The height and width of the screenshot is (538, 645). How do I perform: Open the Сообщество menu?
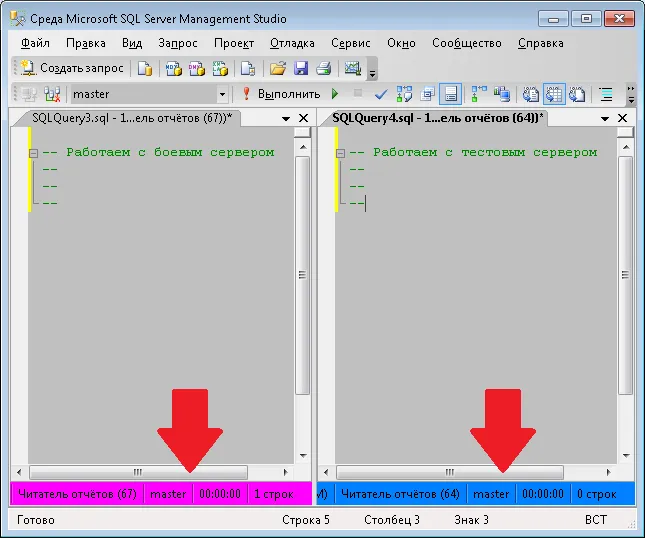click(466, 43)
